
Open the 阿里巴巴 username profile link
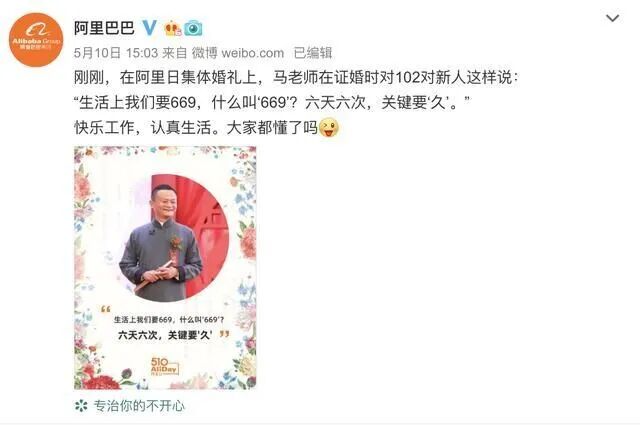click(104, 28)
